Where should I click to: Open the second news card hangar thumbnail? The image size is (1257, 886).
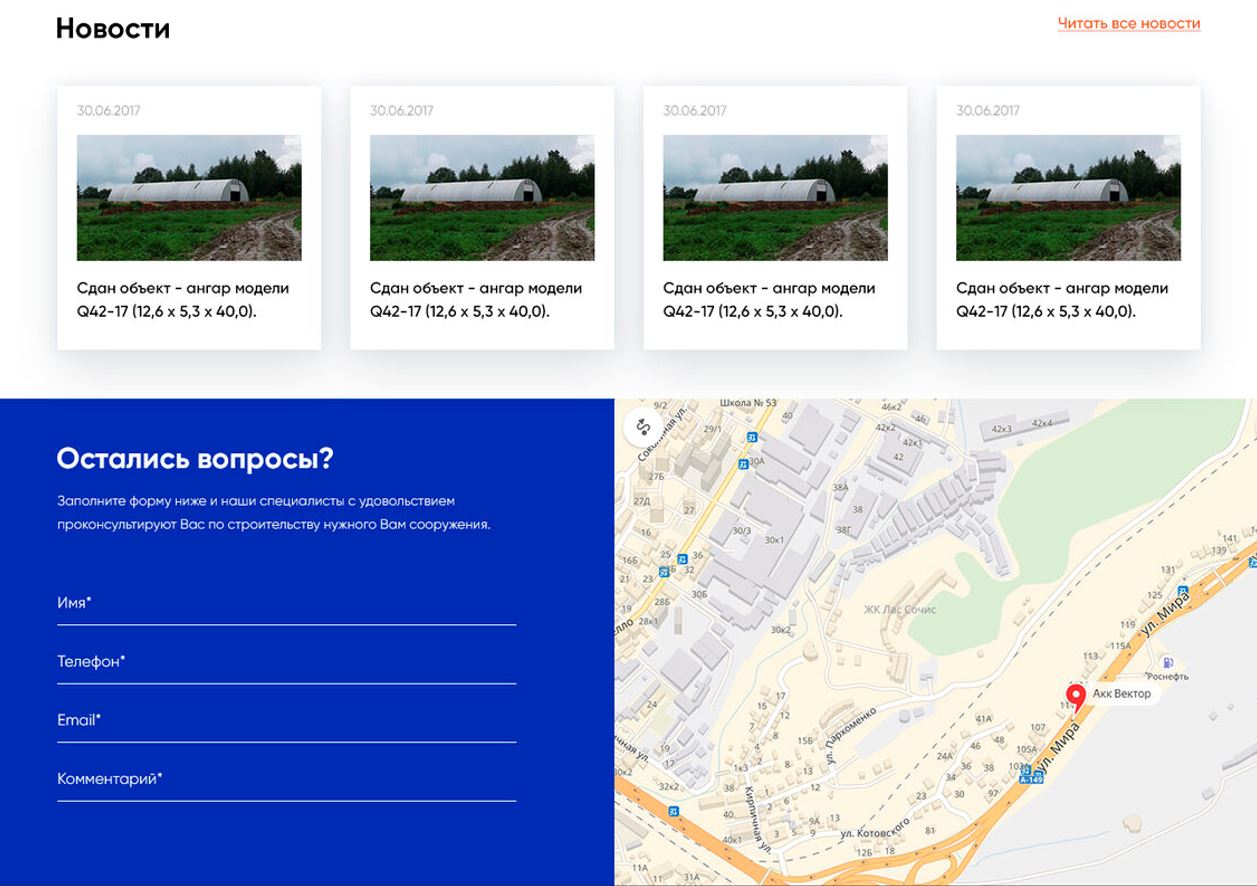(x=482, y=198)
